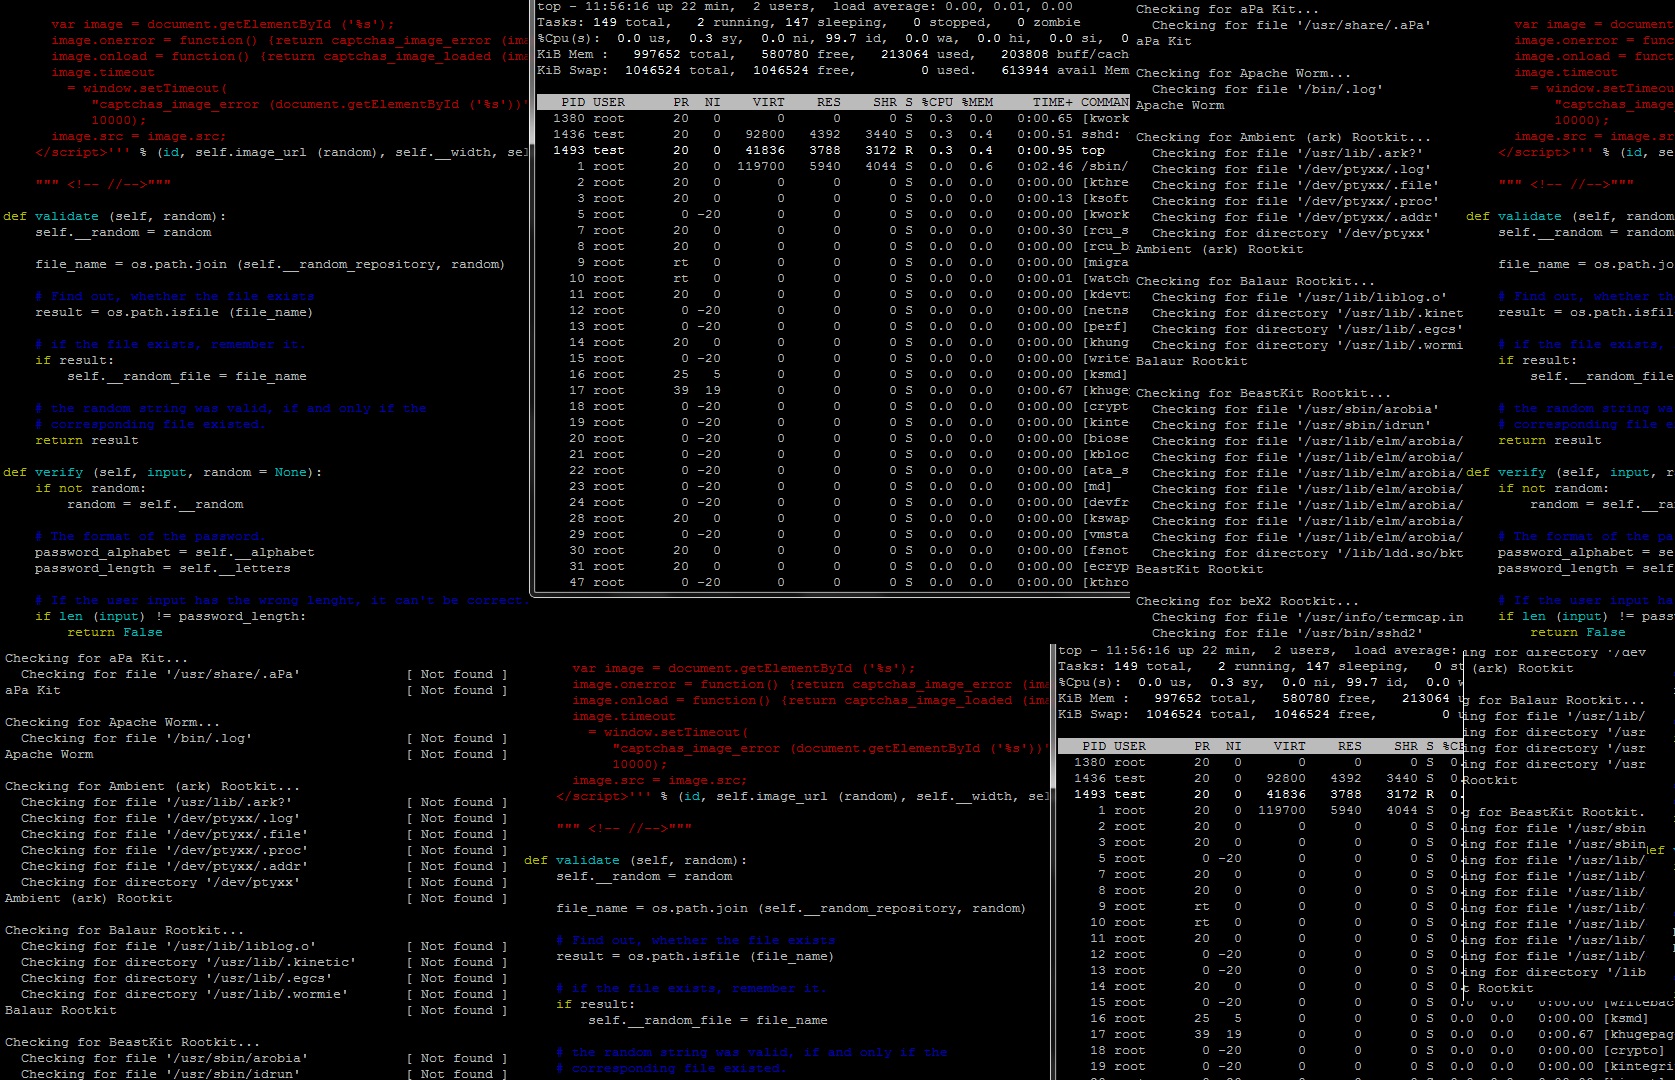Click Not found result for '/usr/lib/.wormie'

pyautogui.click(x=457, y=994)
